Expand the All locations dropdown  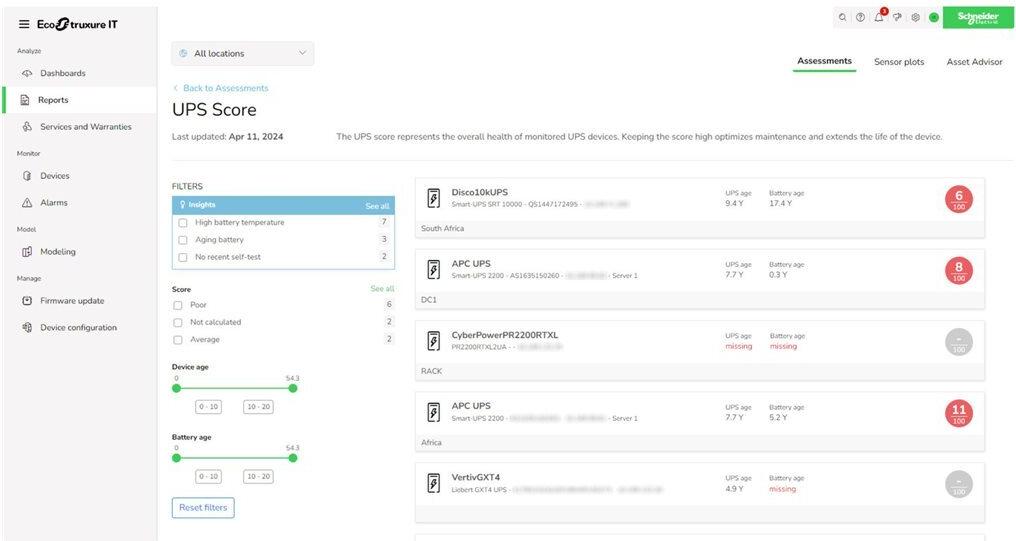point(243,54)
